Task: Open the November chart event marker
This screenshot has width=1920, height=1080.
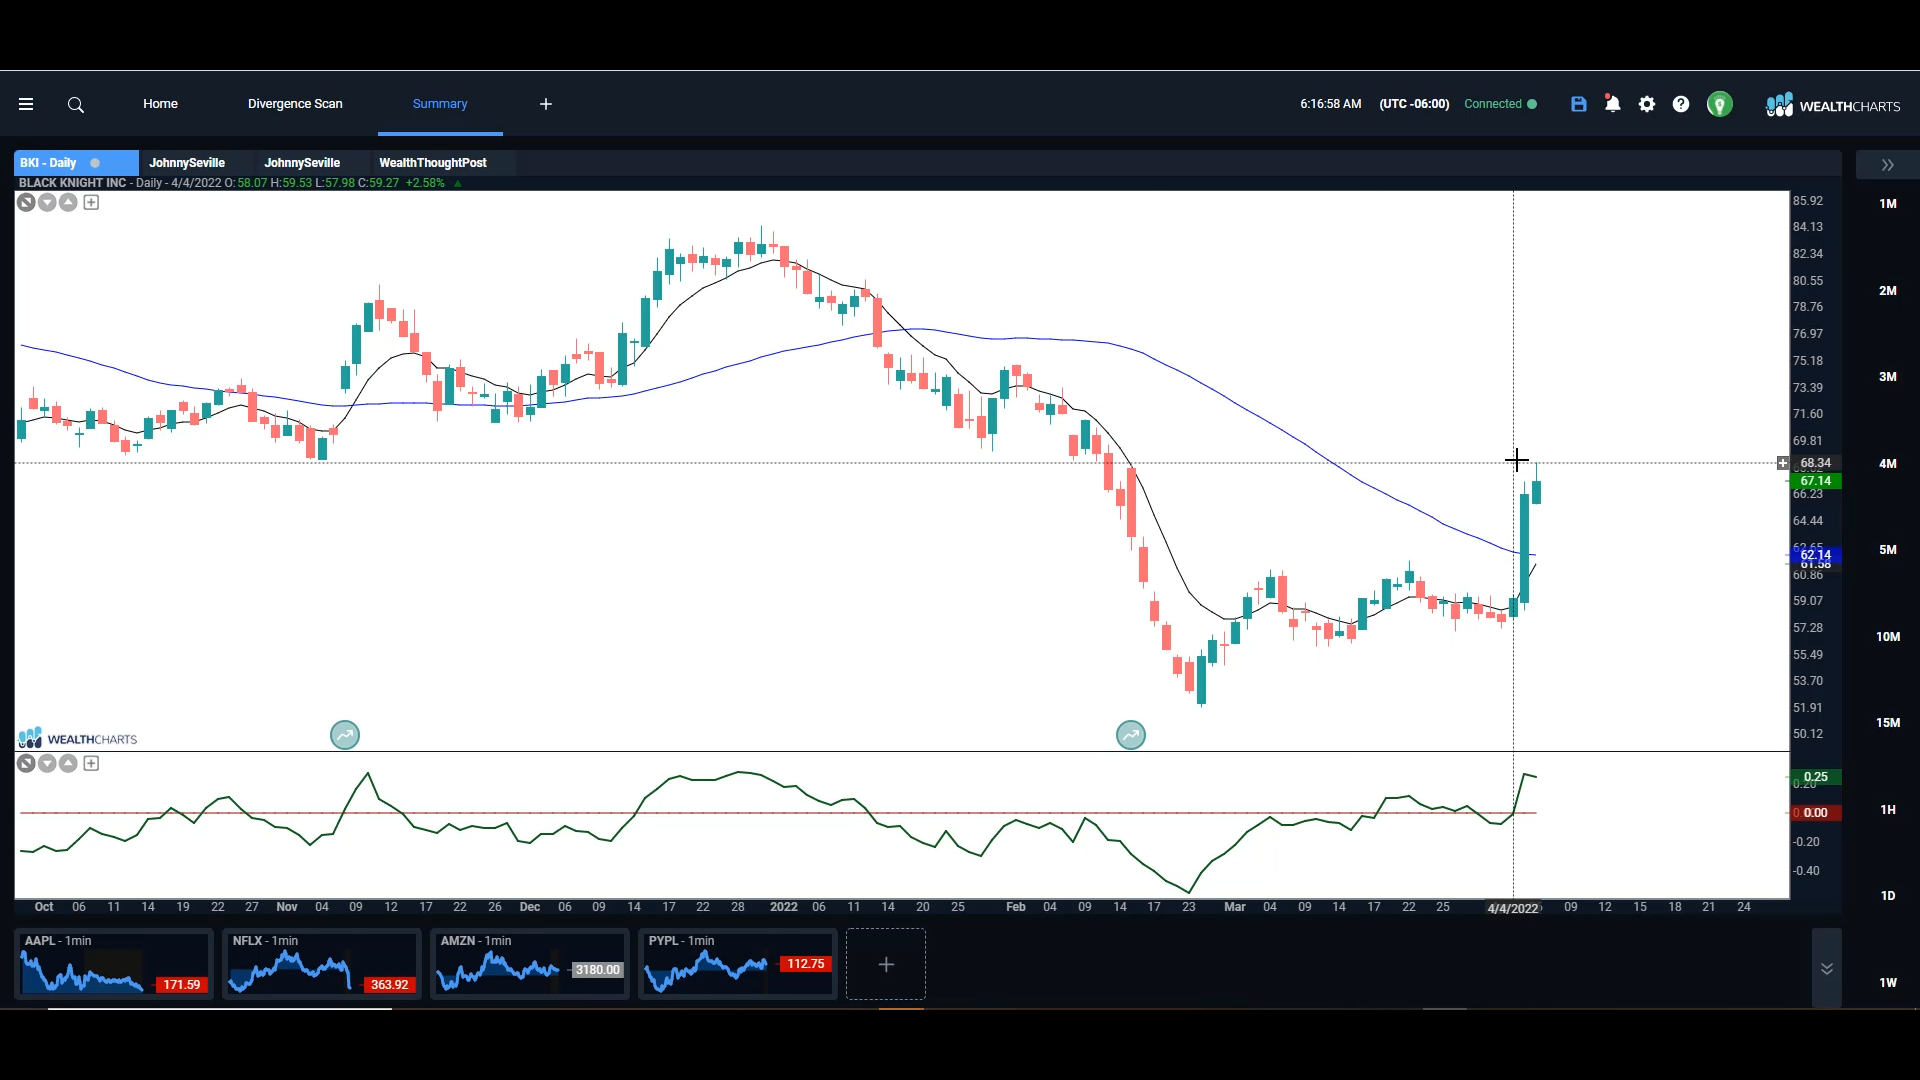Action: click(x=345, y=735)
